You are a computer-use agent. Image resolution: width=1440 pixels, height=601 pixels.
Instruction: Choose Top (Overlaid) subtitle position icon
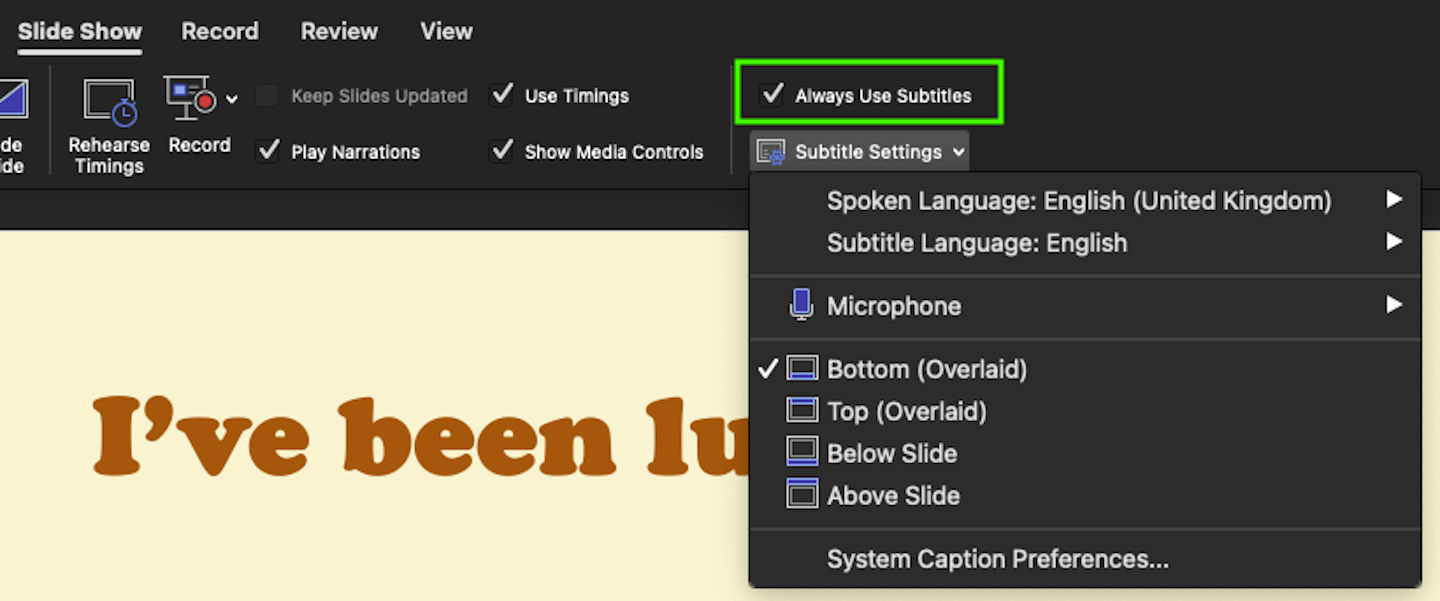[802, 411]
